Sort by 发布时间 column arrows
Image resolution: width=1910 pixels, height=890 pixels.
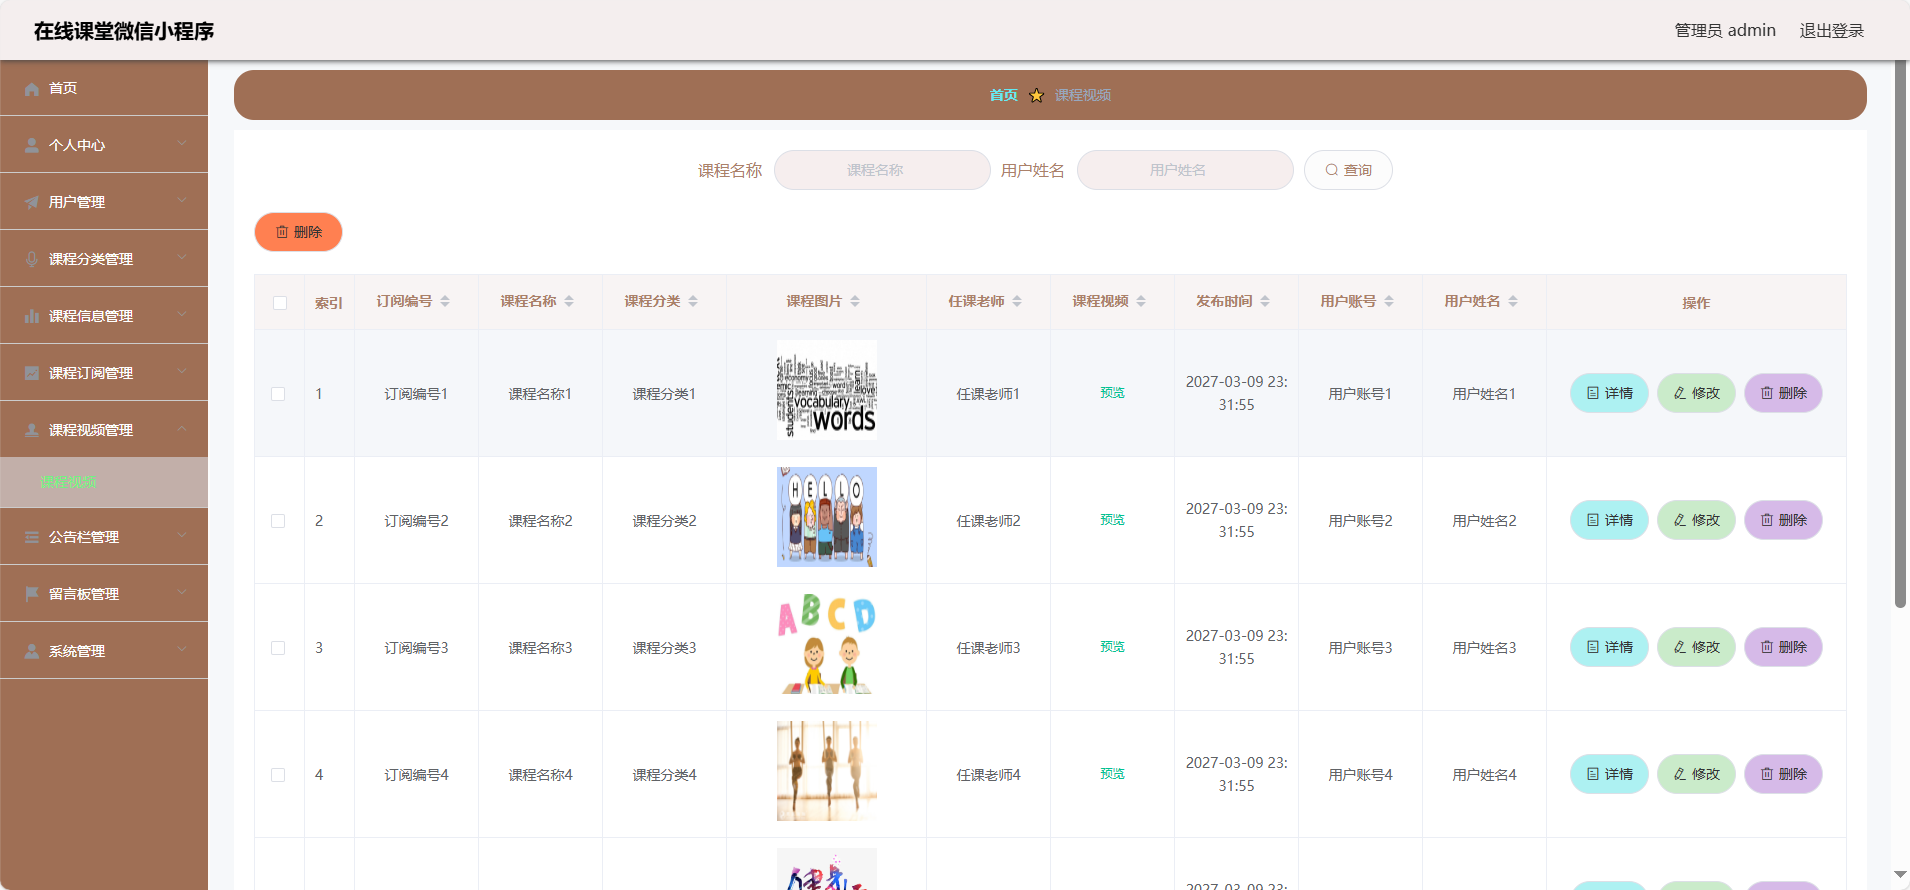(1265, 301)
